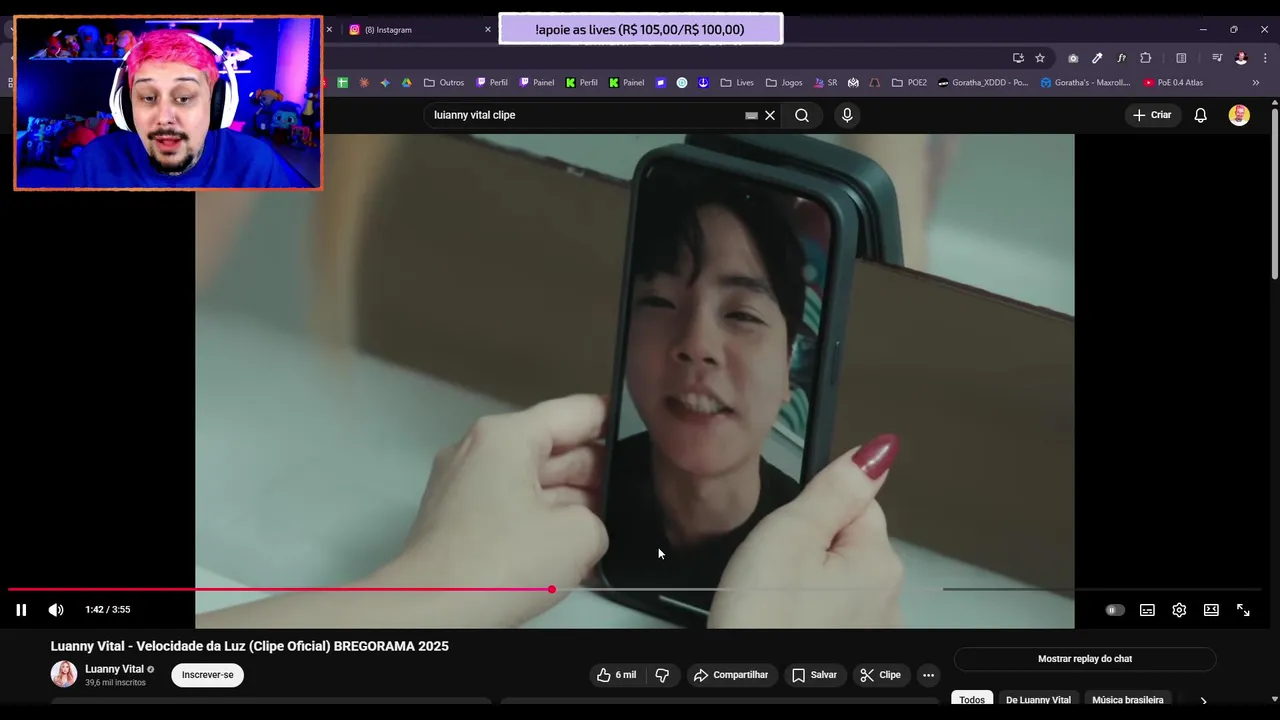The width and height of the screenshot is (1280, 720).
Task: Open the SR bookmark
Action: [x=826, y=83]
